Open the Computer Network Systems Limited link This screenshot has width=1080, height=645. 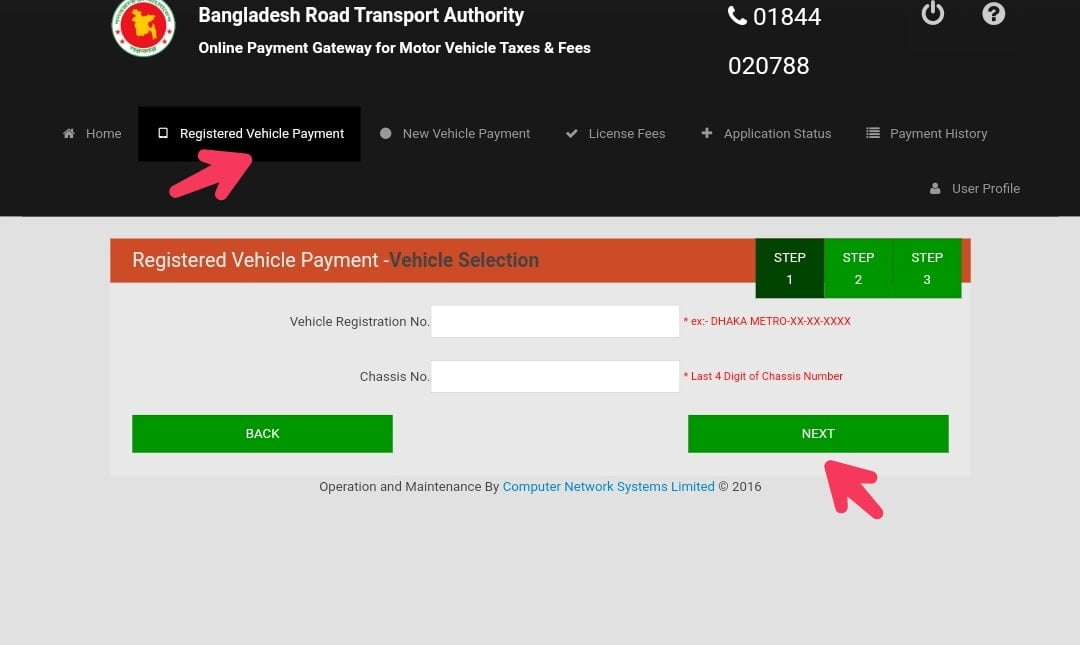[608, 487]
